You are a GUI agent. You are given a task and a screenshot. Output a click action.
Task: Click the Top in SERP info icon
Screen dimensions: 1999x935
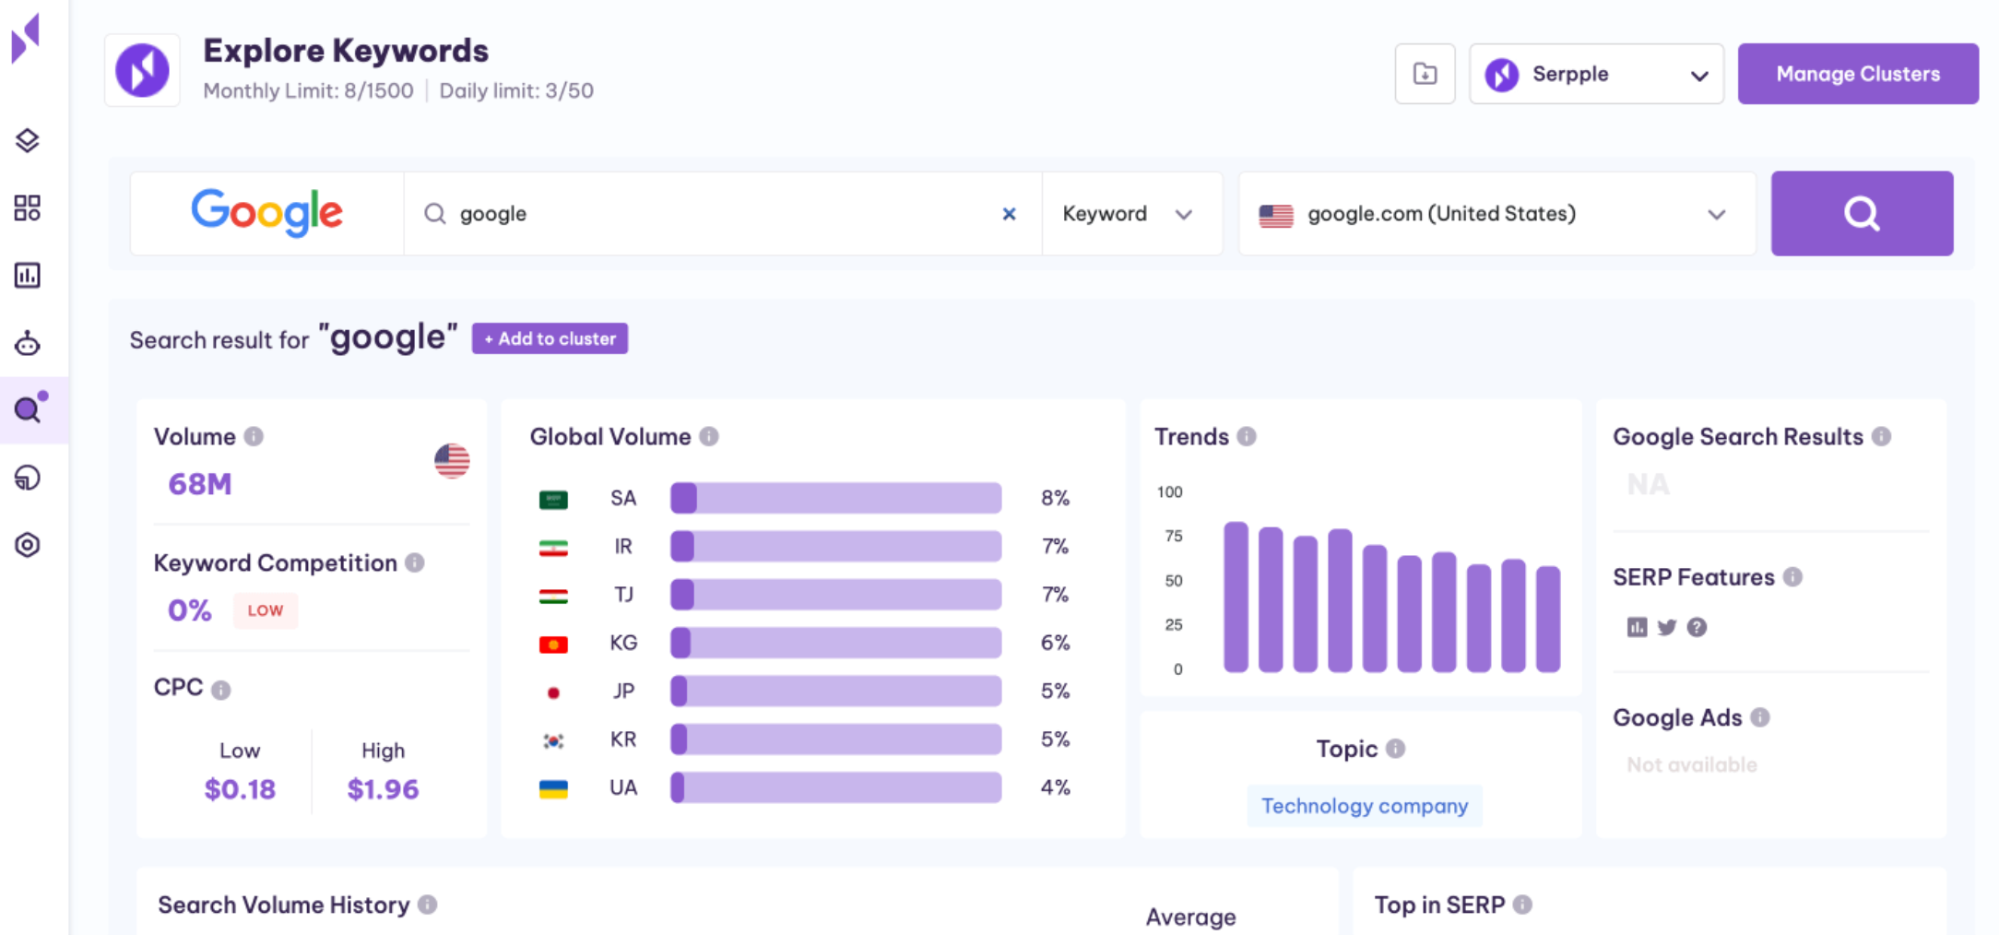point(1523,905)
